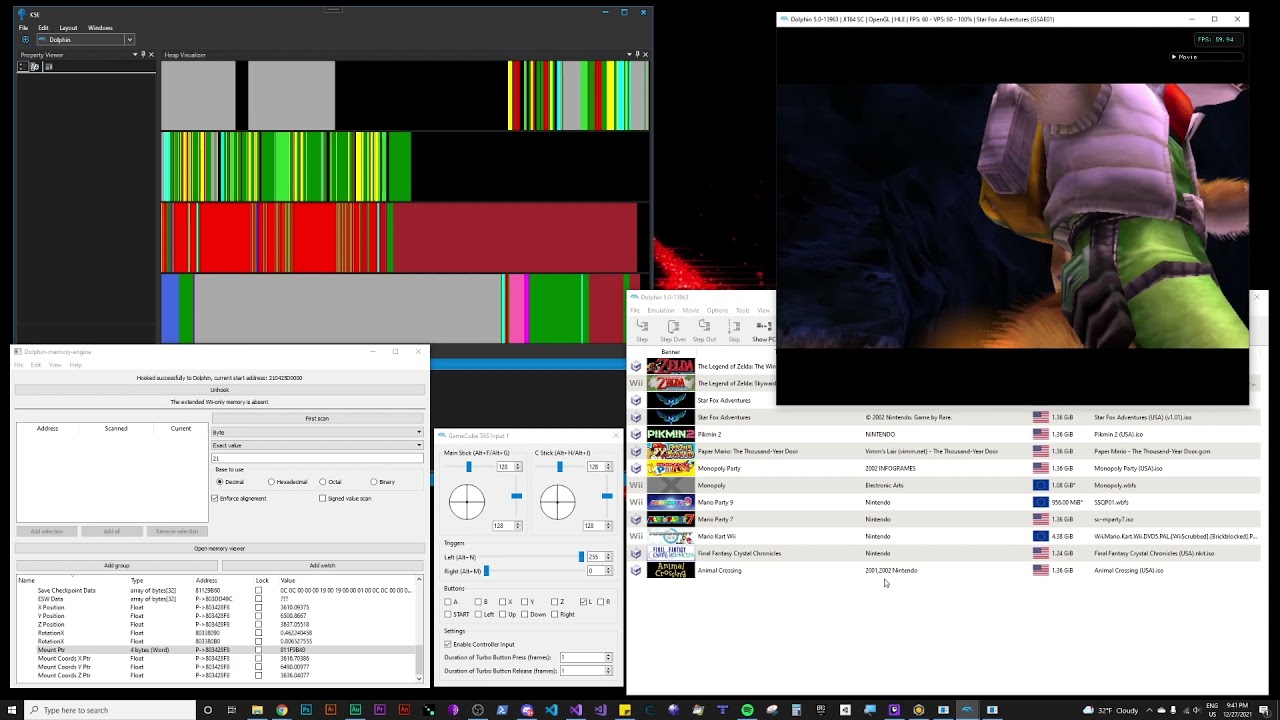Image resolution: width=1280 pixels, height=720 pixels.
Task: Toggle the Enforce alignement checkbox
Action: 215,498
